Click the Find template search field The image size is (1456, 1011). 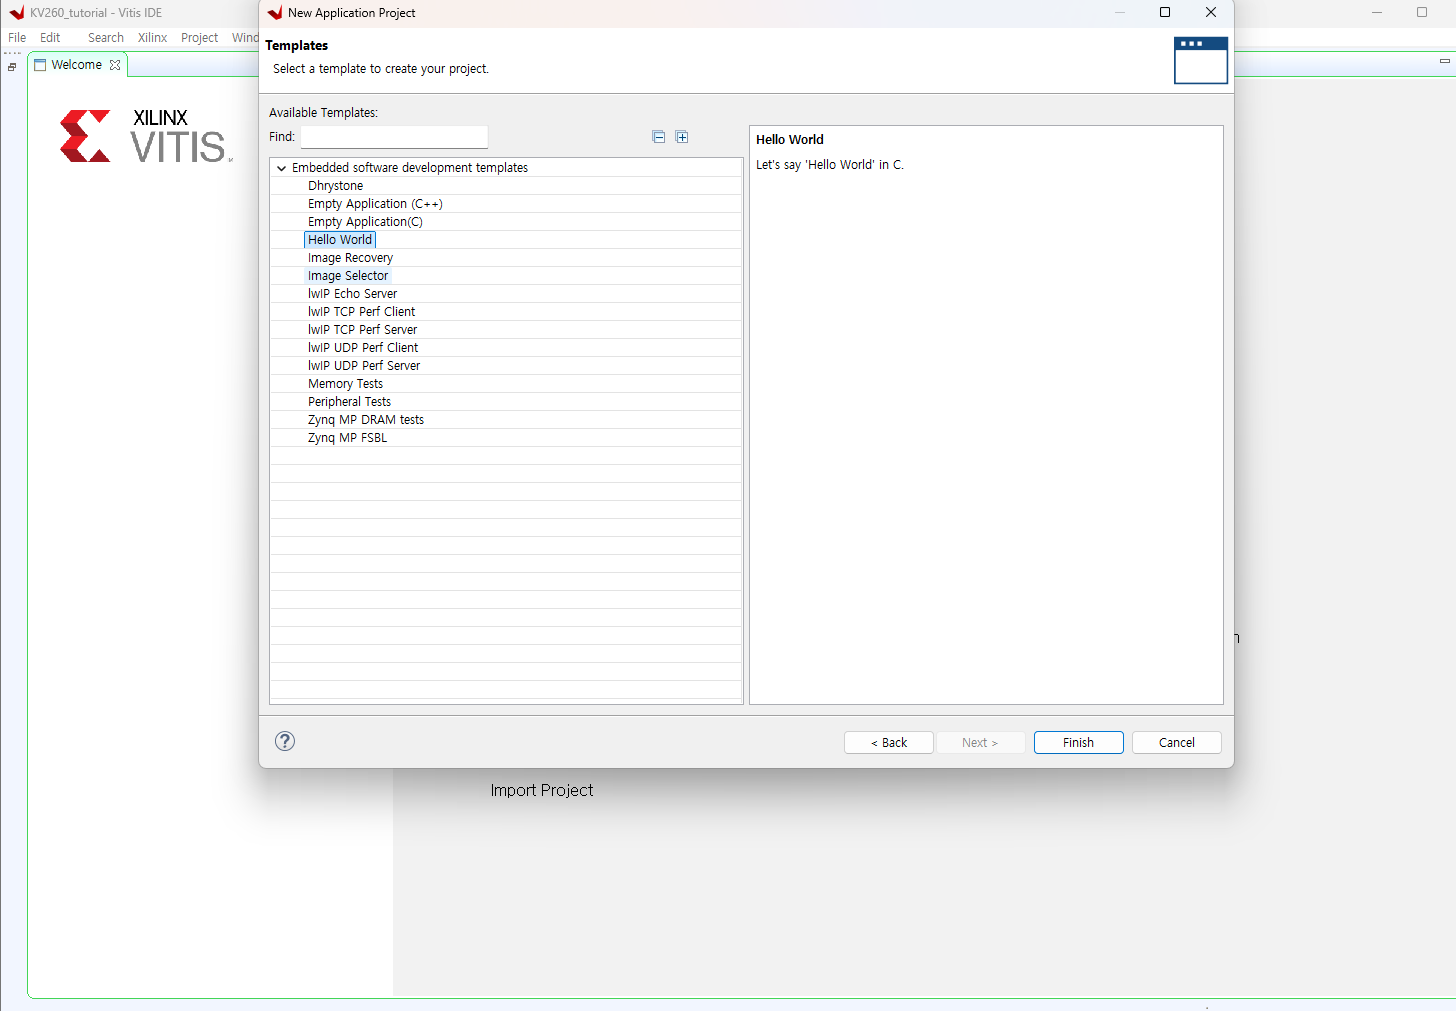point(394,137)
